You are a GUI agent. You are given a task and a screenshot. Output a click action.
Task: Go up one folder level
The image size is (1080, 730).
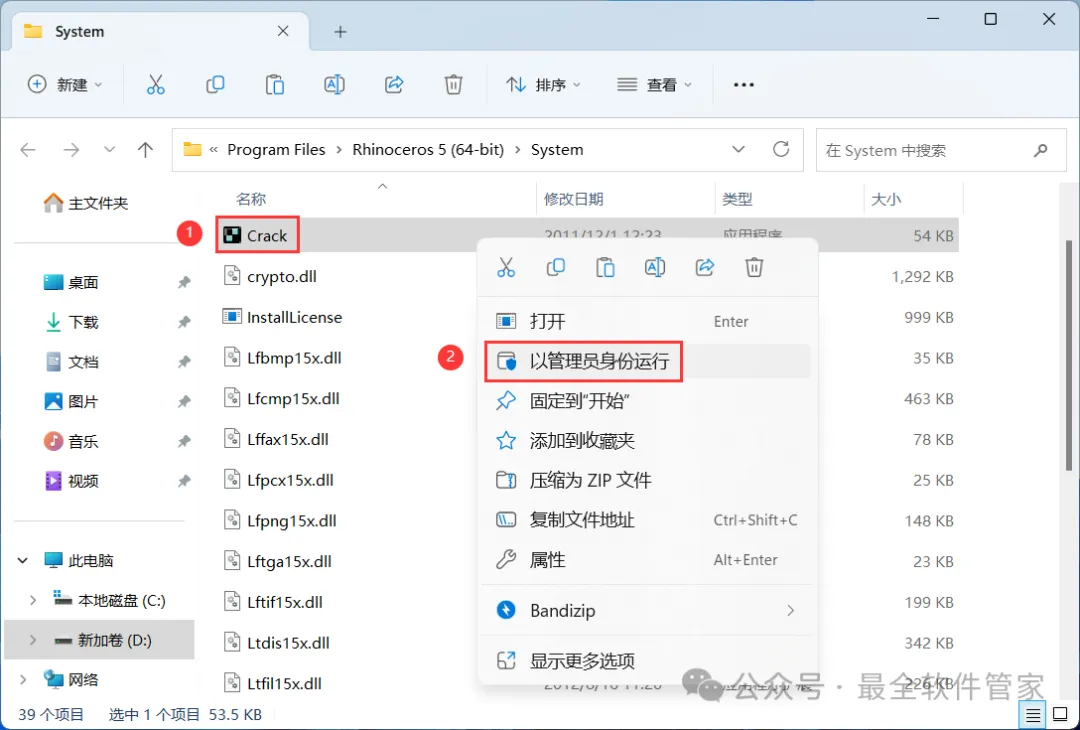click(x=145, y=149)
